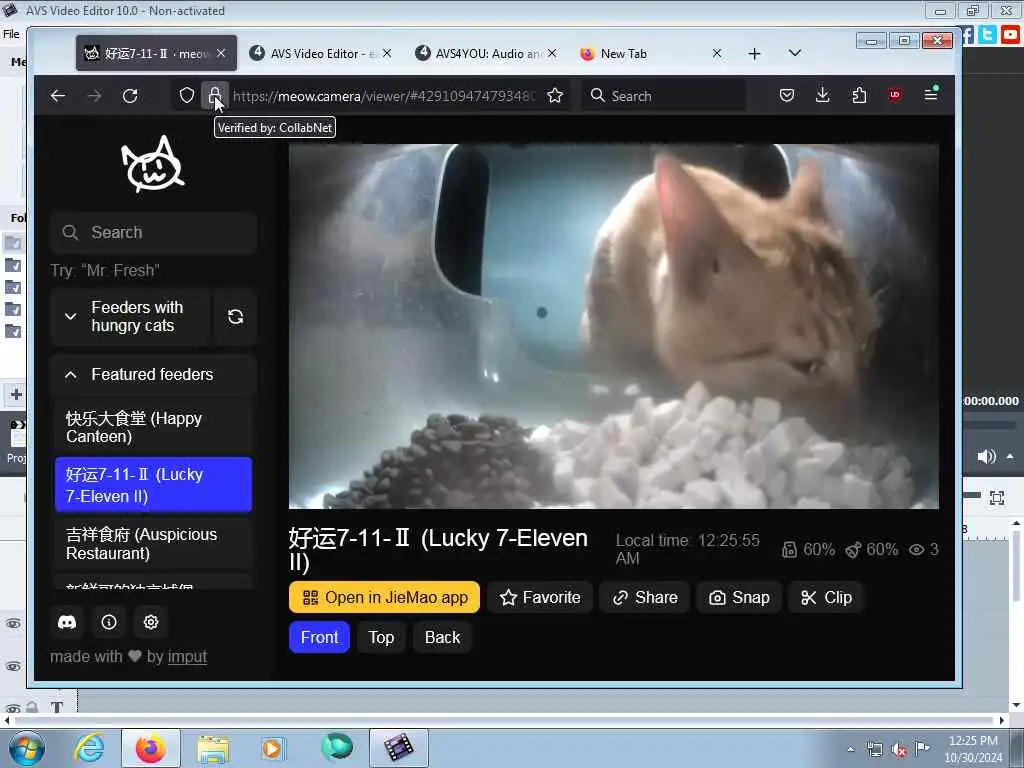The image size is (1024, 768).
Task: Click the Snap button
Action: click(739, 598)
